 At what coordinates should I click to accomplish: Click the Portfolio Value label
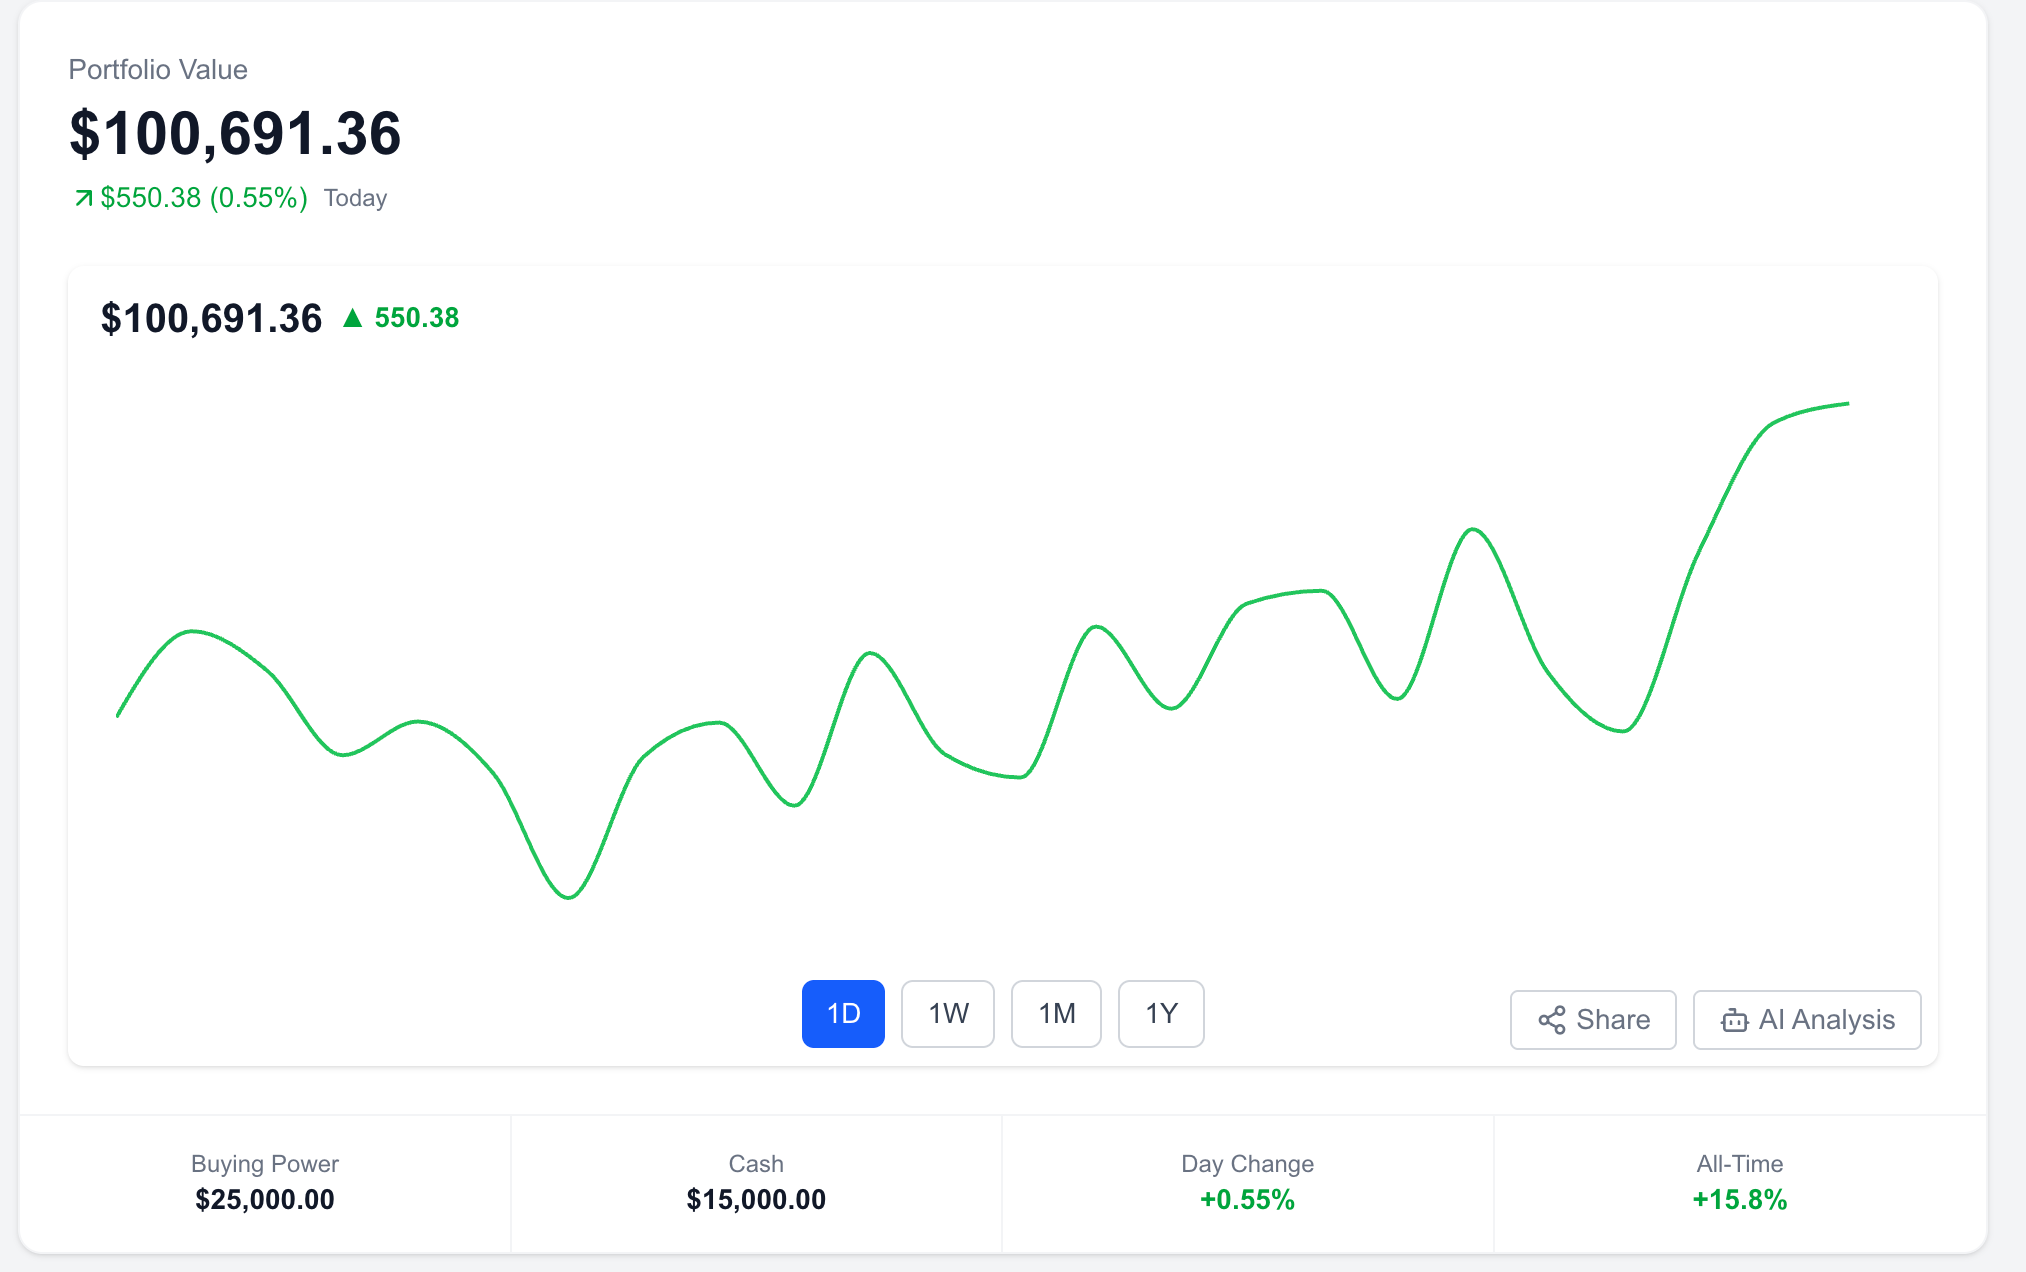[x=158, y=70]
